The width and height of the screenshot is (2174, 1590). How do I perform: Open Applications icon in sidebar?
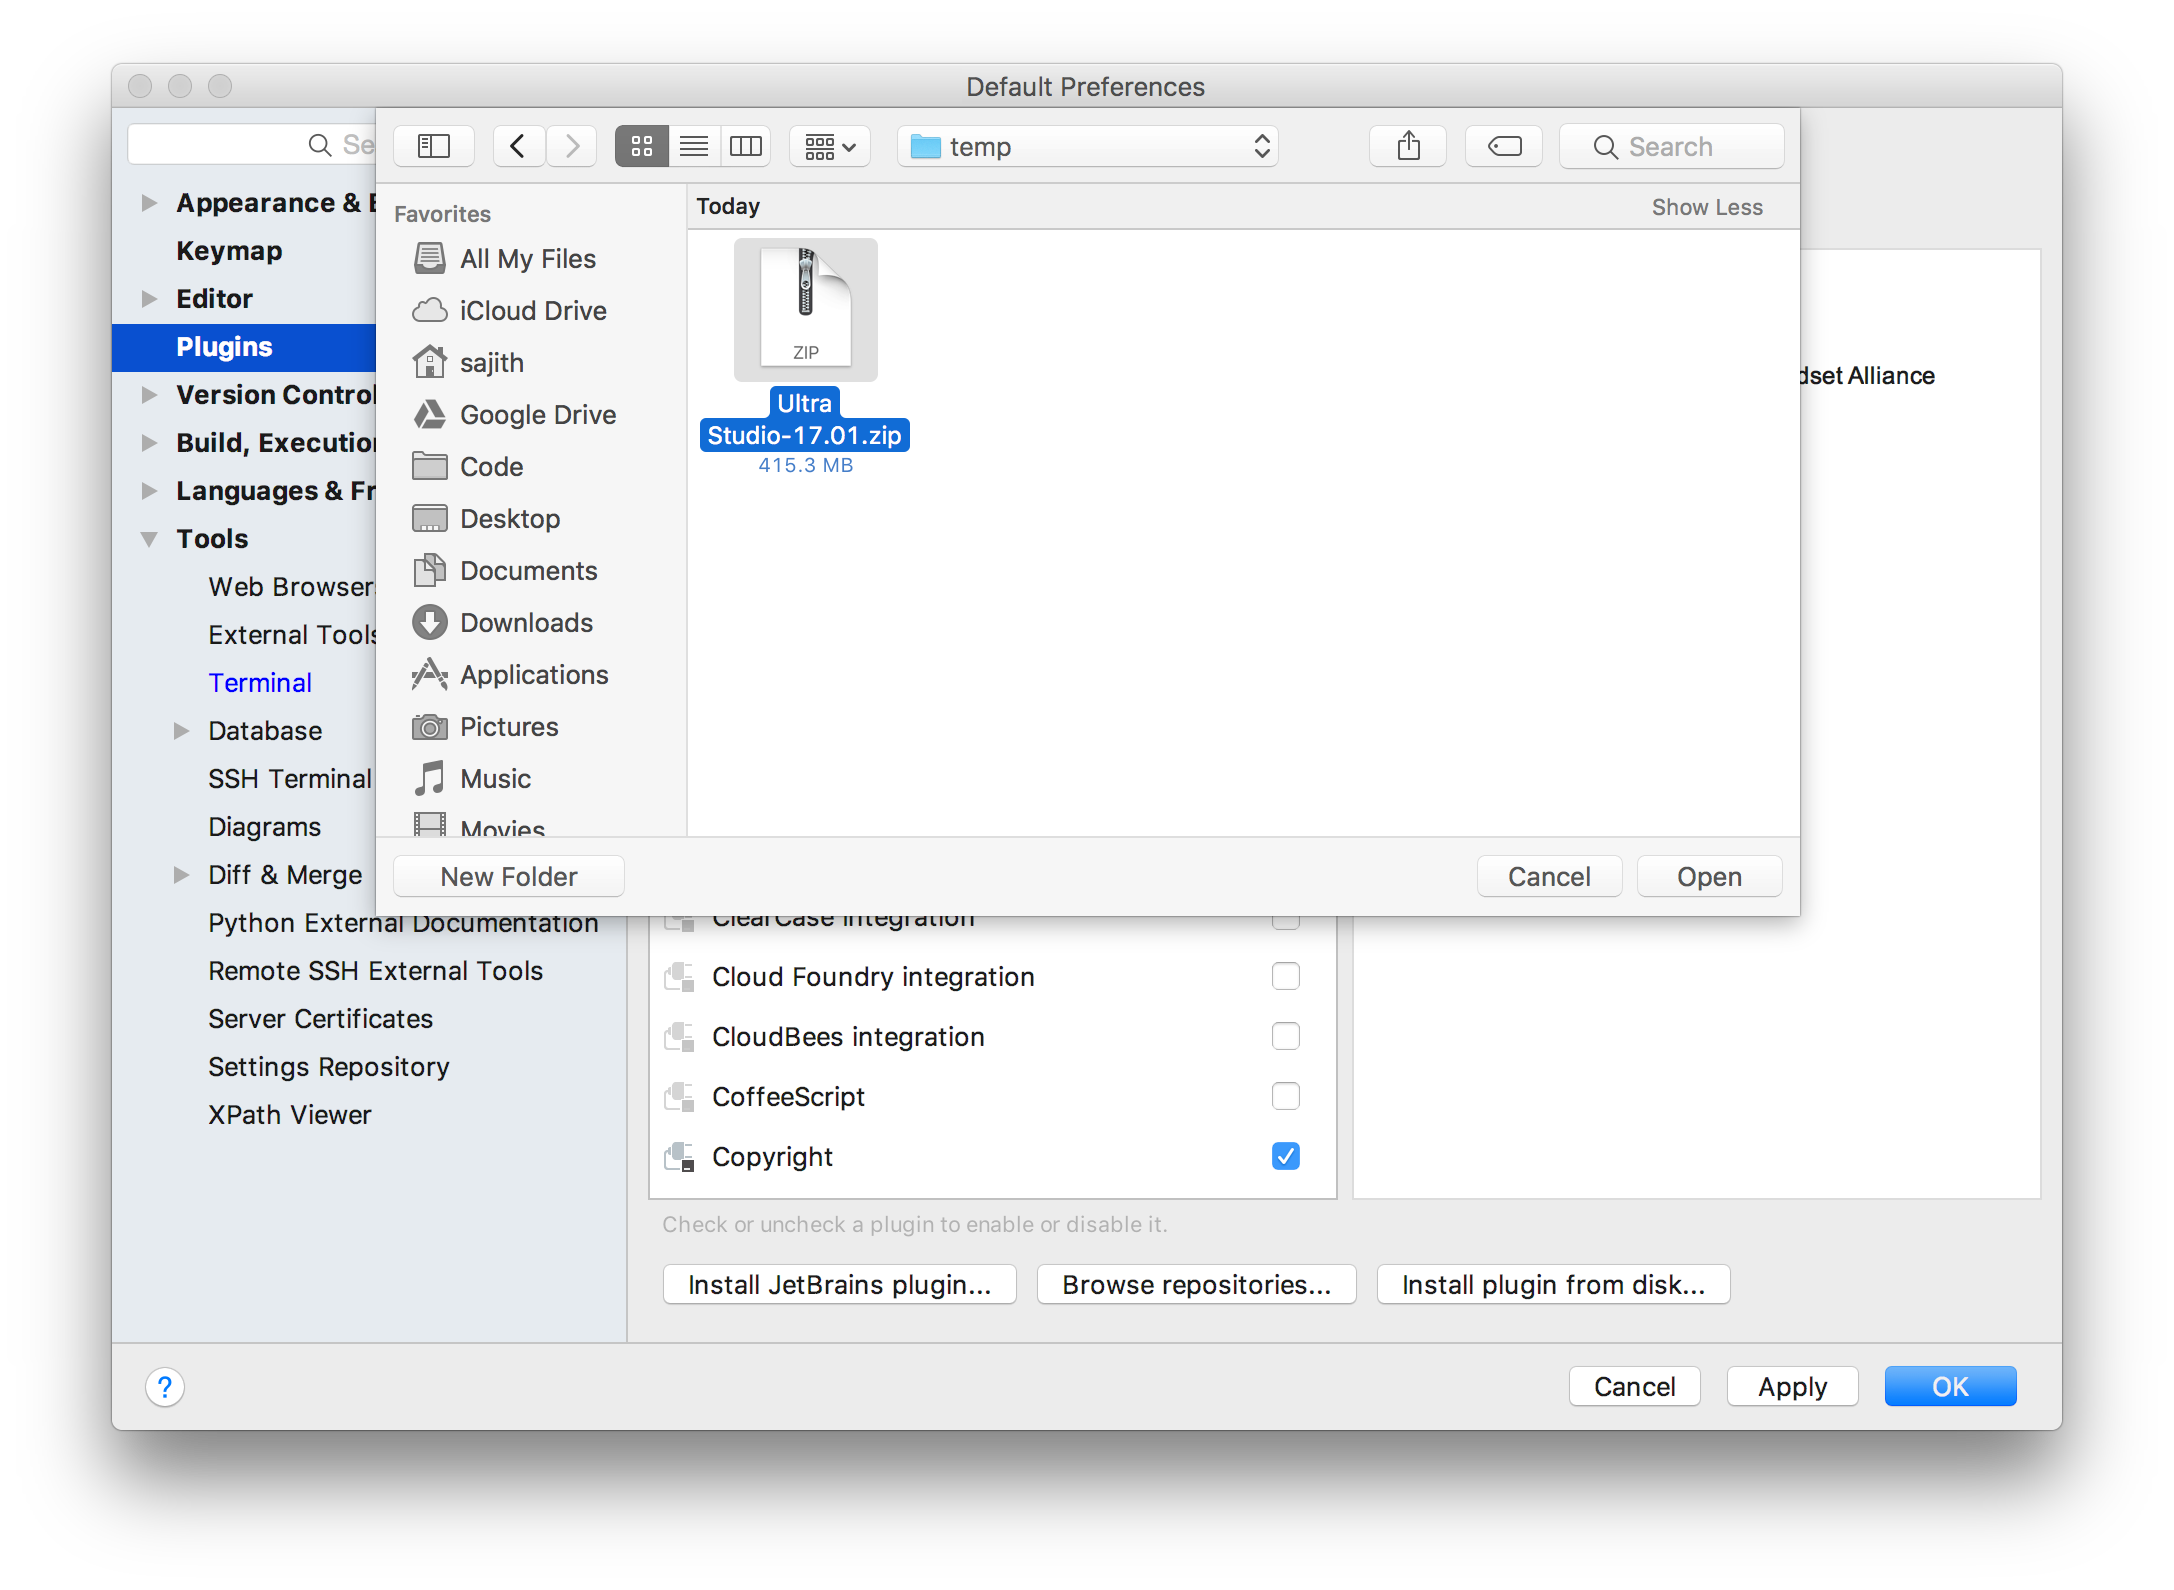pos(429,674)
